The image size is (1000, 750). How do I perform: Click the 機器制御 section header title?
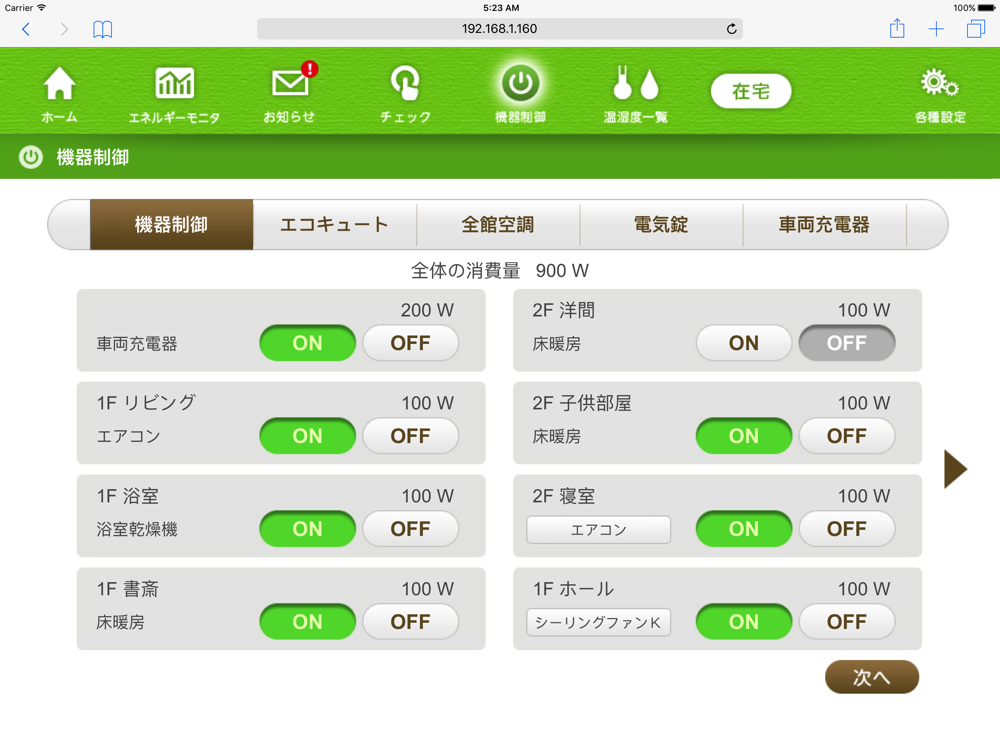(x=93, y=157)
